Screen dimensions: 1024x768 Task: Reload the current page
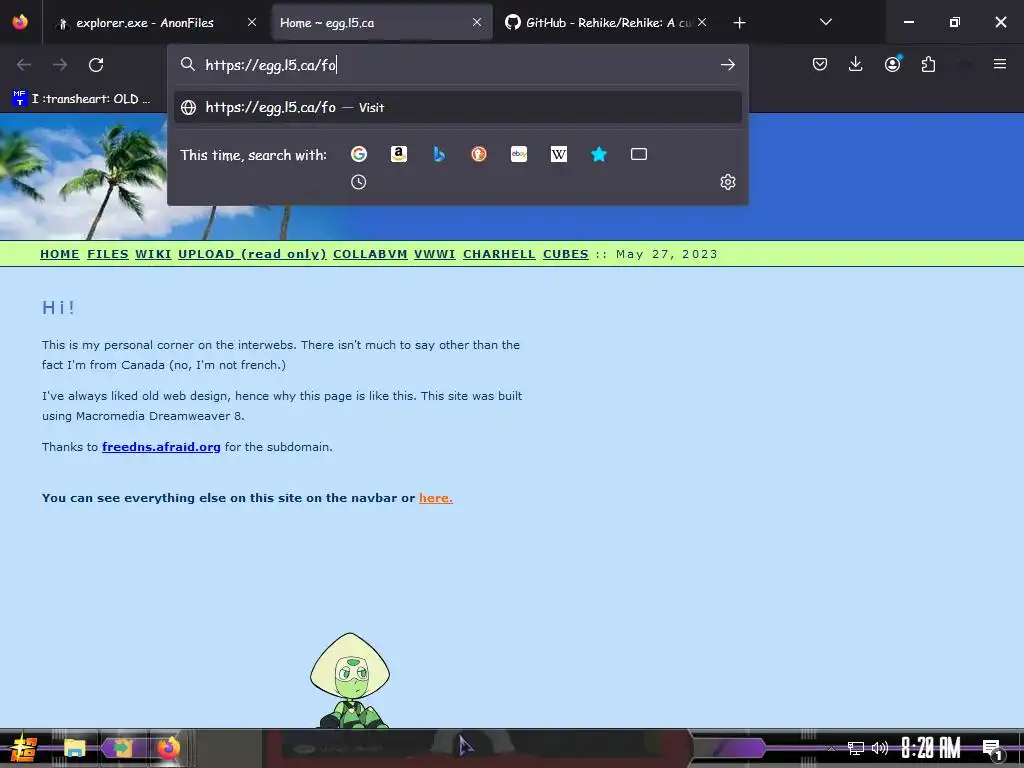point(96,65)
